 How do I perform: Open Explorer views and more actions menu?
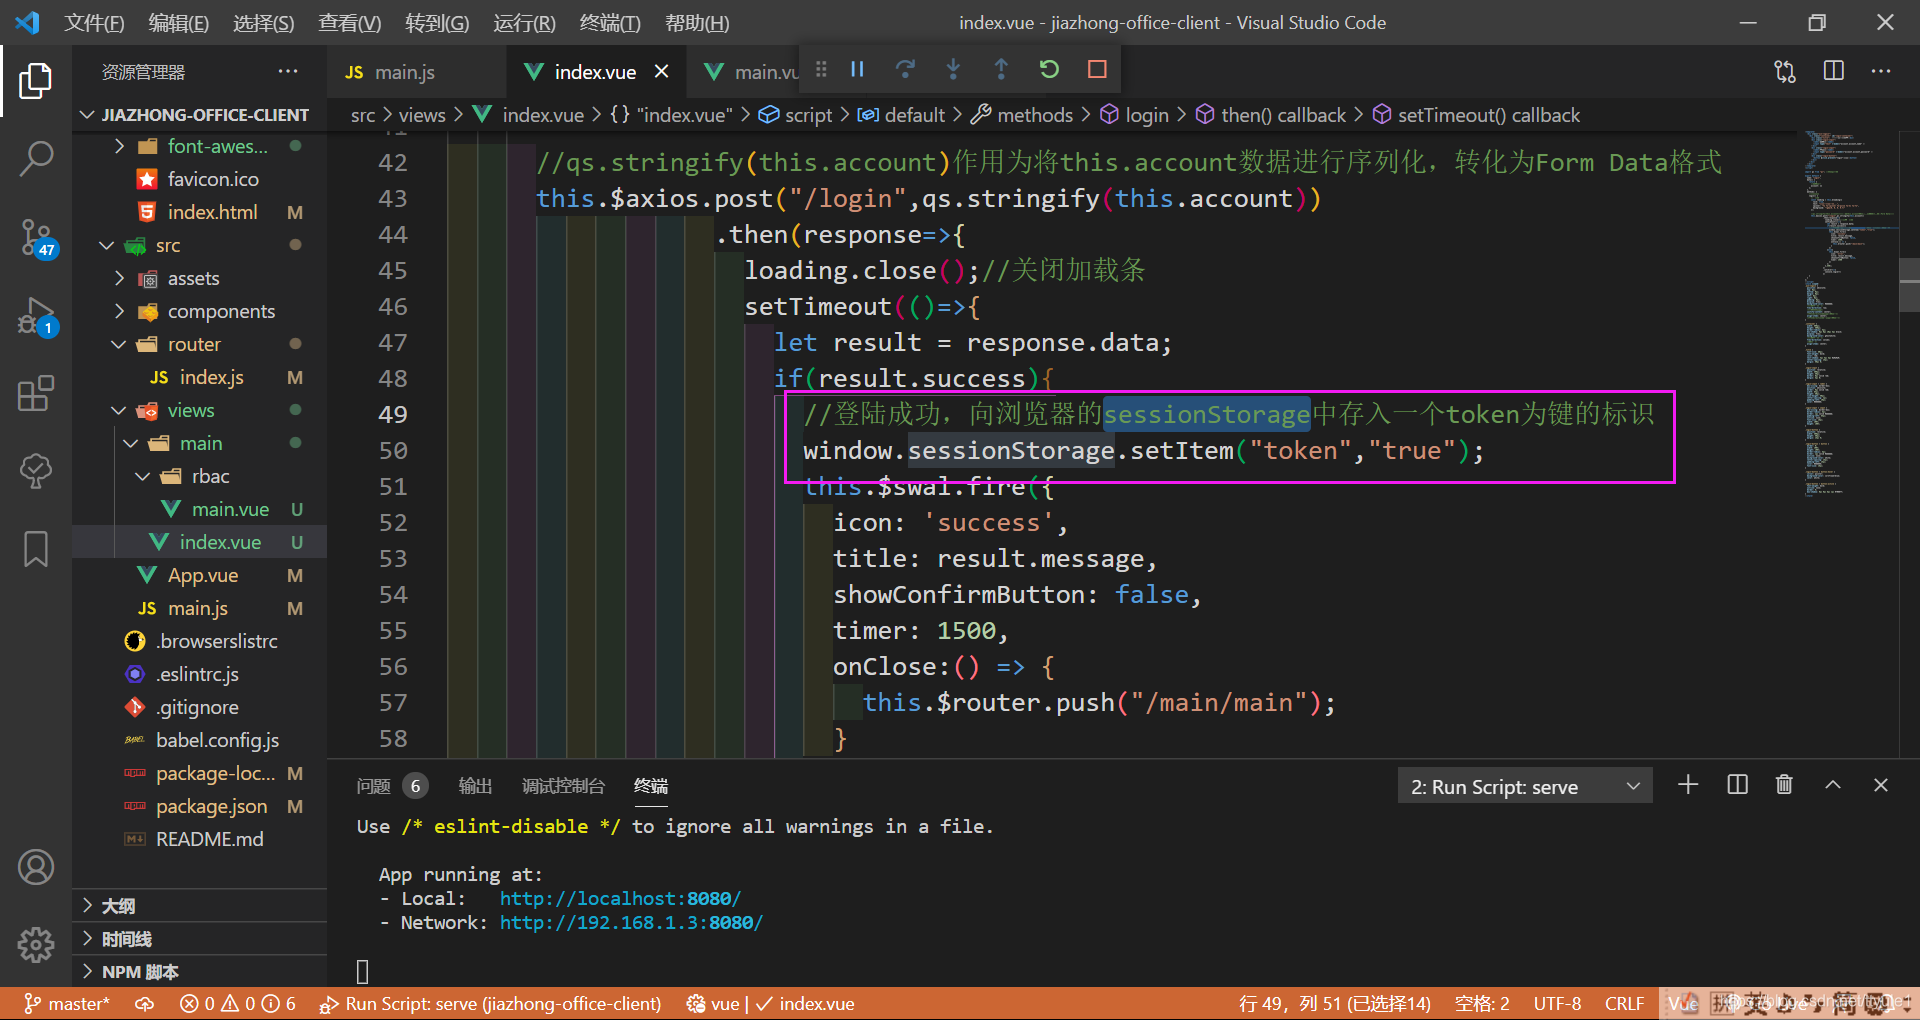(x=288, y=71)
